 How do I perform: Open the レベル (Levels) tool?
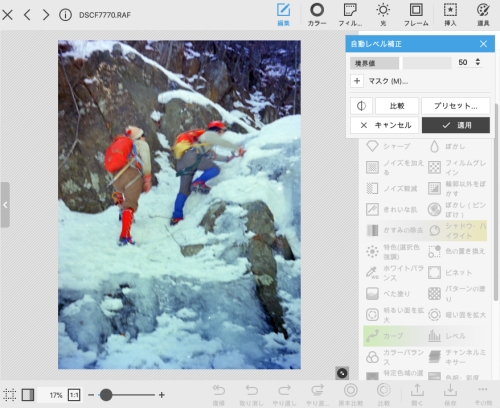pyautogui.click(x=447, y=336)
